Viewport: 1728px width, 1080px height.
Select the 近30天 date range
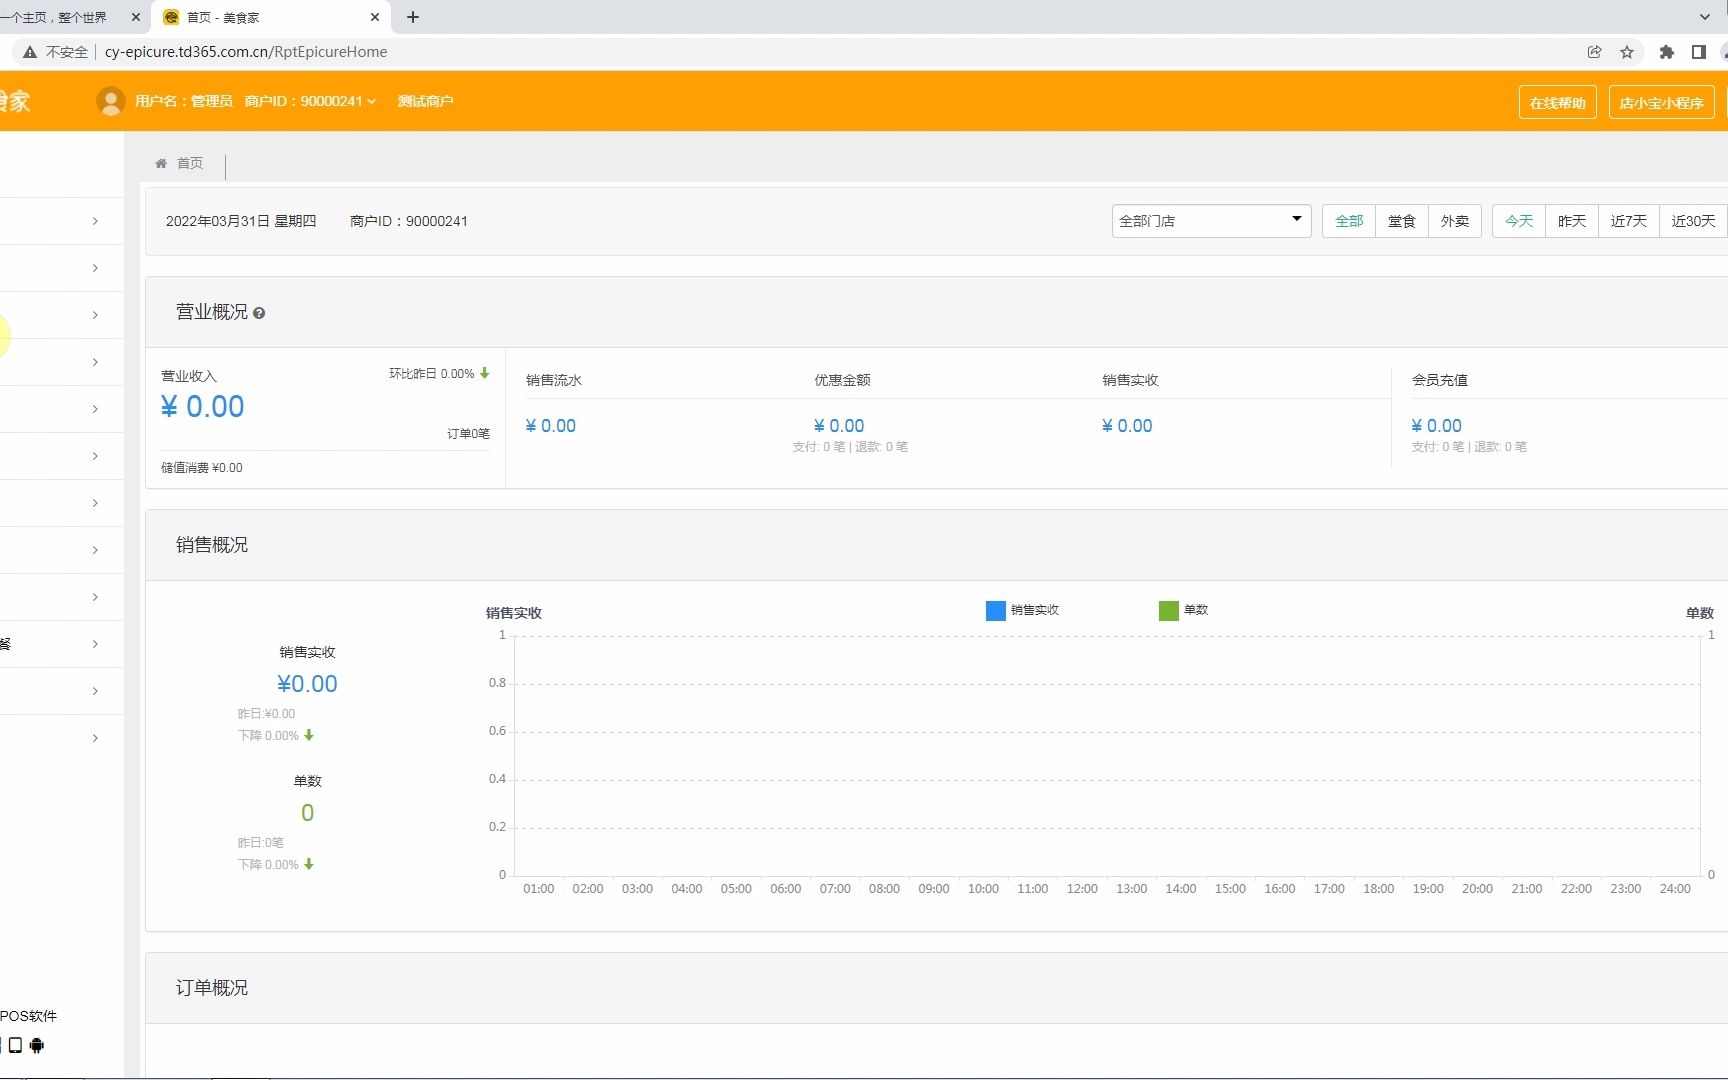[1693, 221]
